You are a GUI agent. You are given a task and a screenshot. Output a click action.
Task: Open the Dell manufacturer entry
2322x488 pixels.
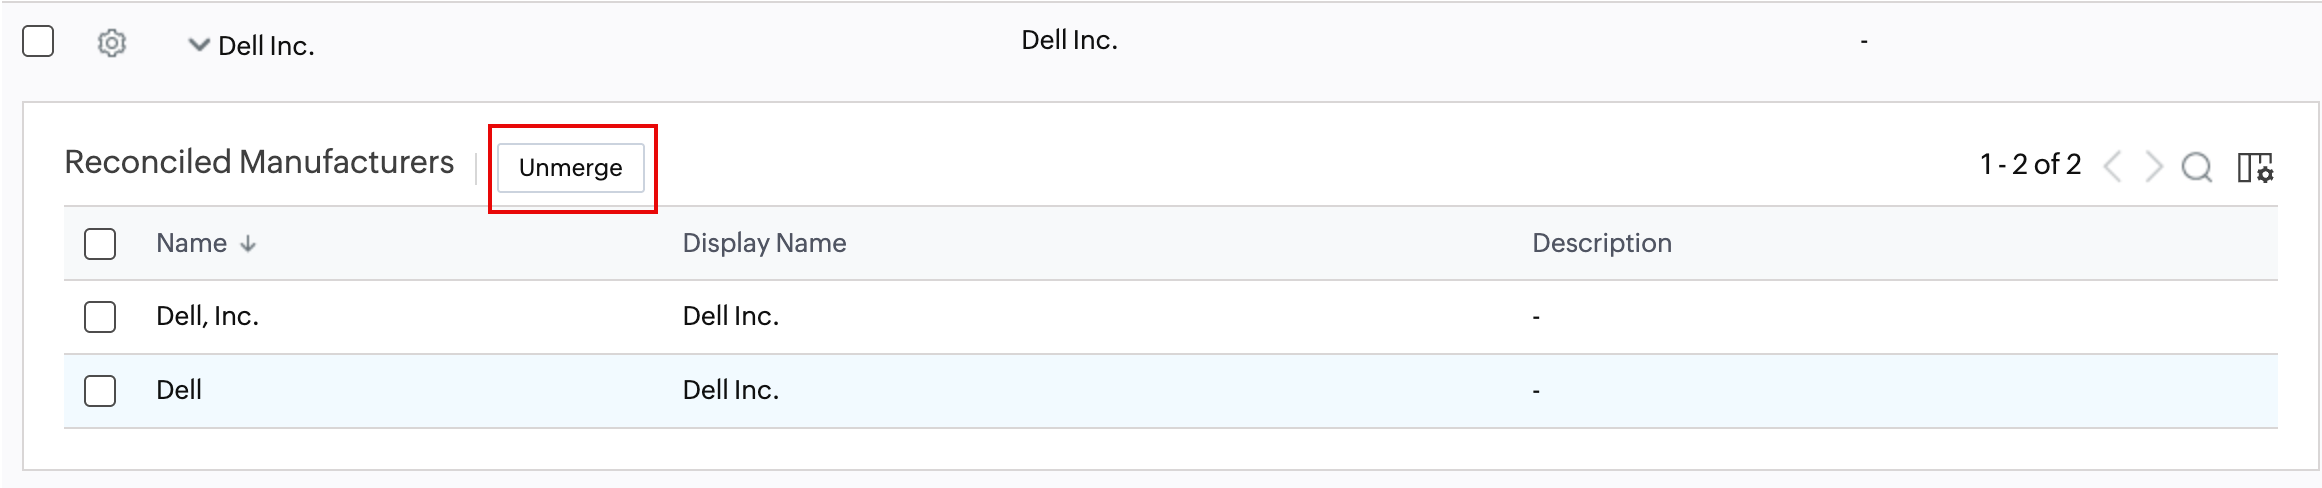179,390
